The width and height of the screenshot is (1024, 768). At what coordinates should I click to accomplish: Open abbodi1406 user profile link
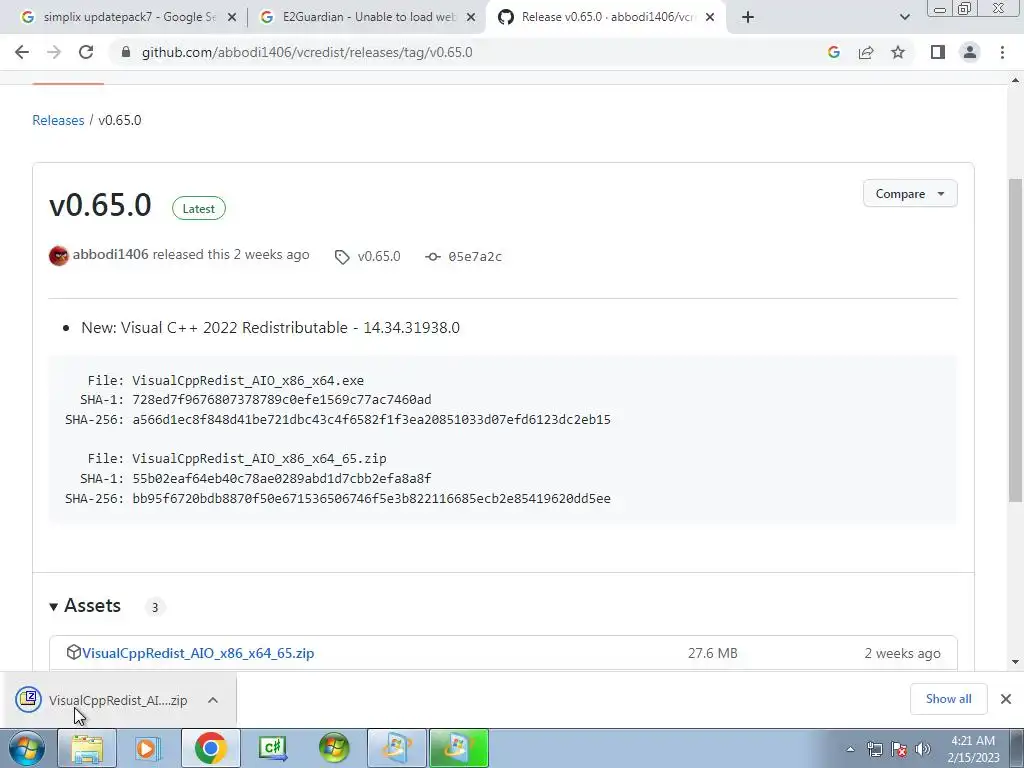[110, 255]
